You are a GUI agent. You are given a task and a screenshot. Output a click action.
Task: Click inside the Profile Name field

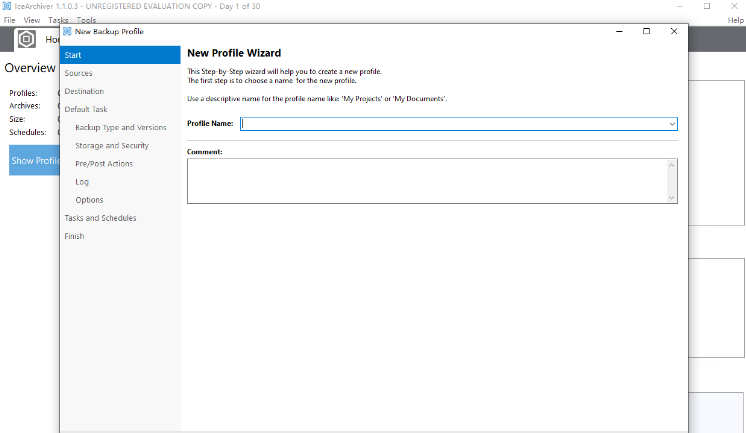[455, 124]
